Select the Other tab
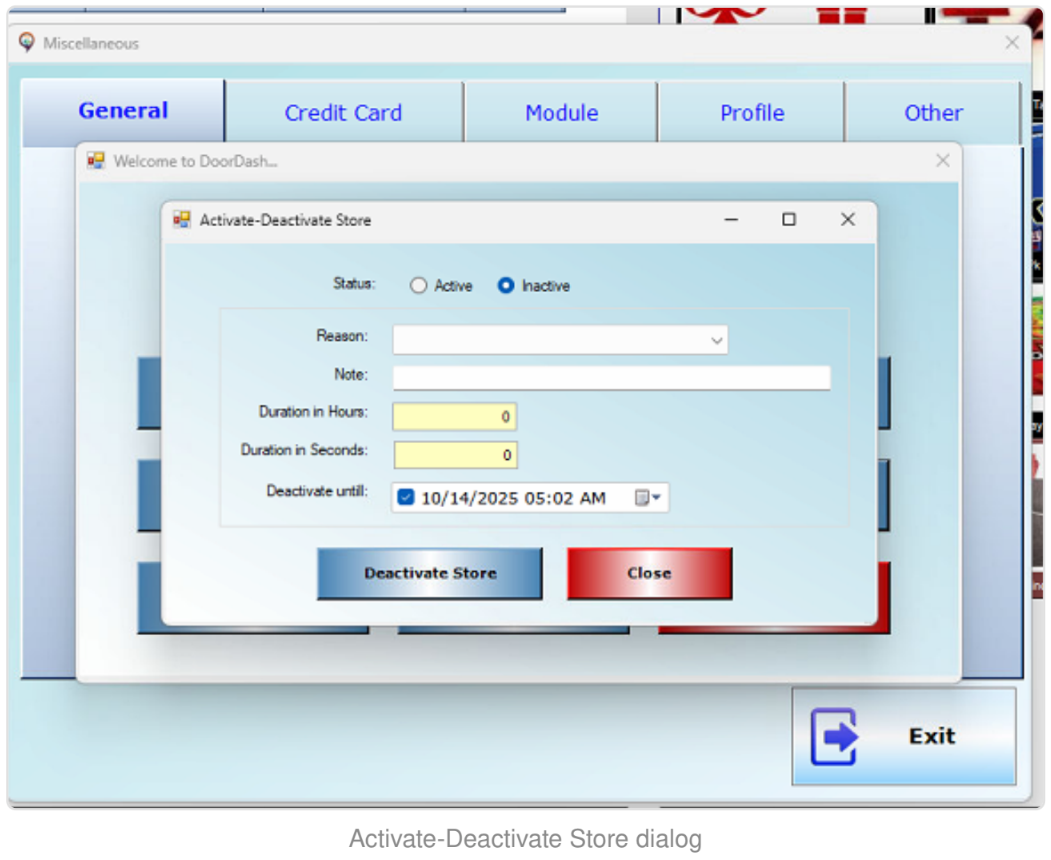 933,113
